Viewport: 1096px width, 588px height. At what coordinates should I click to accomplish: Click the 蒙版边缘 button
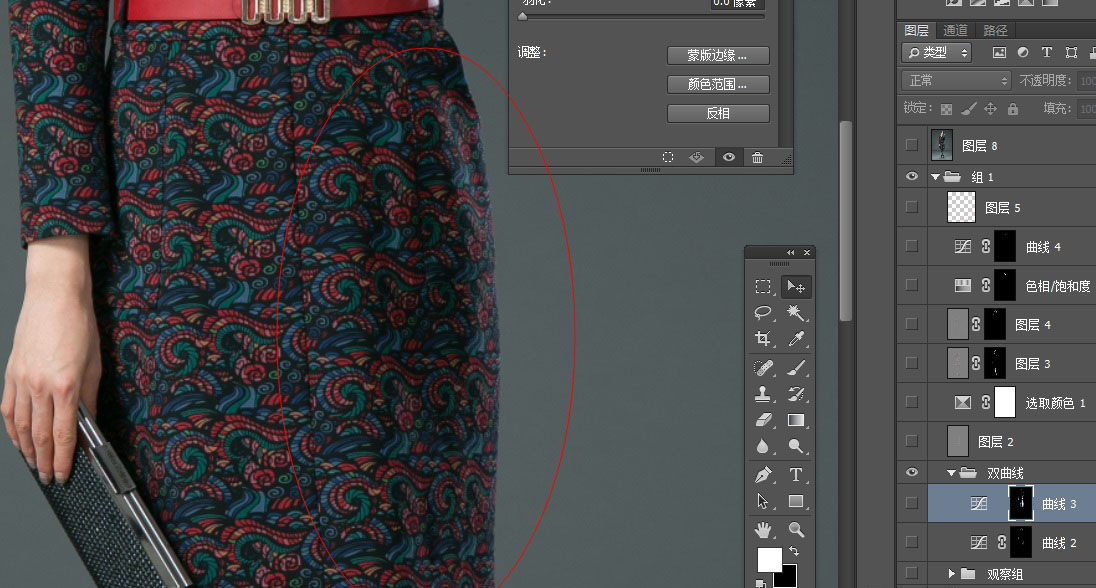[x=718, y=55]
